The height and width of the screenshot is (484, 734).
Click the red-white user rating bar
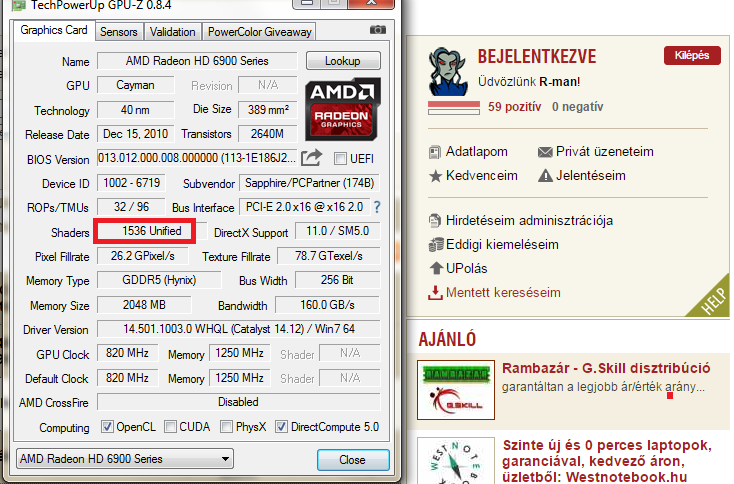pos(454,108)
